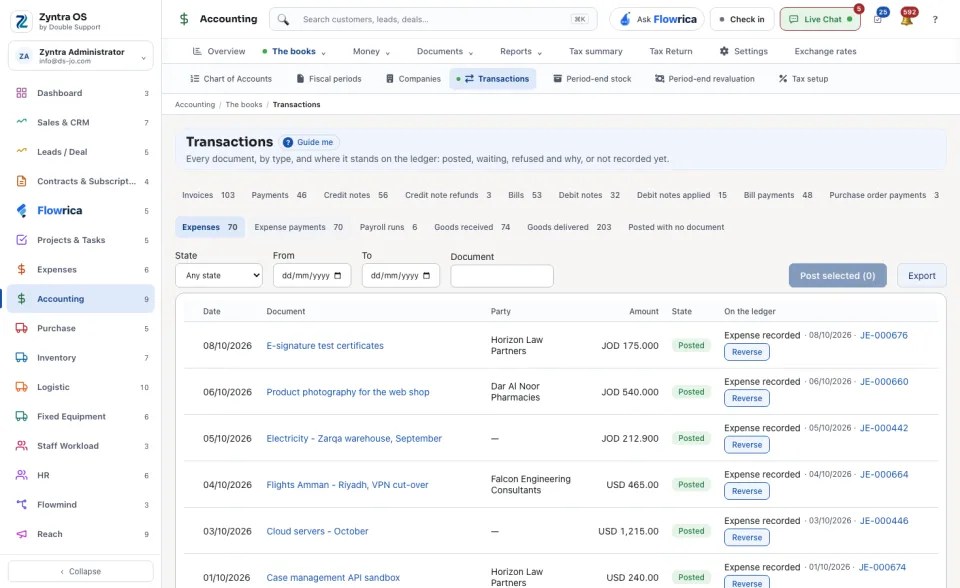Open the To date calendar picker icon

pos(426,276)
